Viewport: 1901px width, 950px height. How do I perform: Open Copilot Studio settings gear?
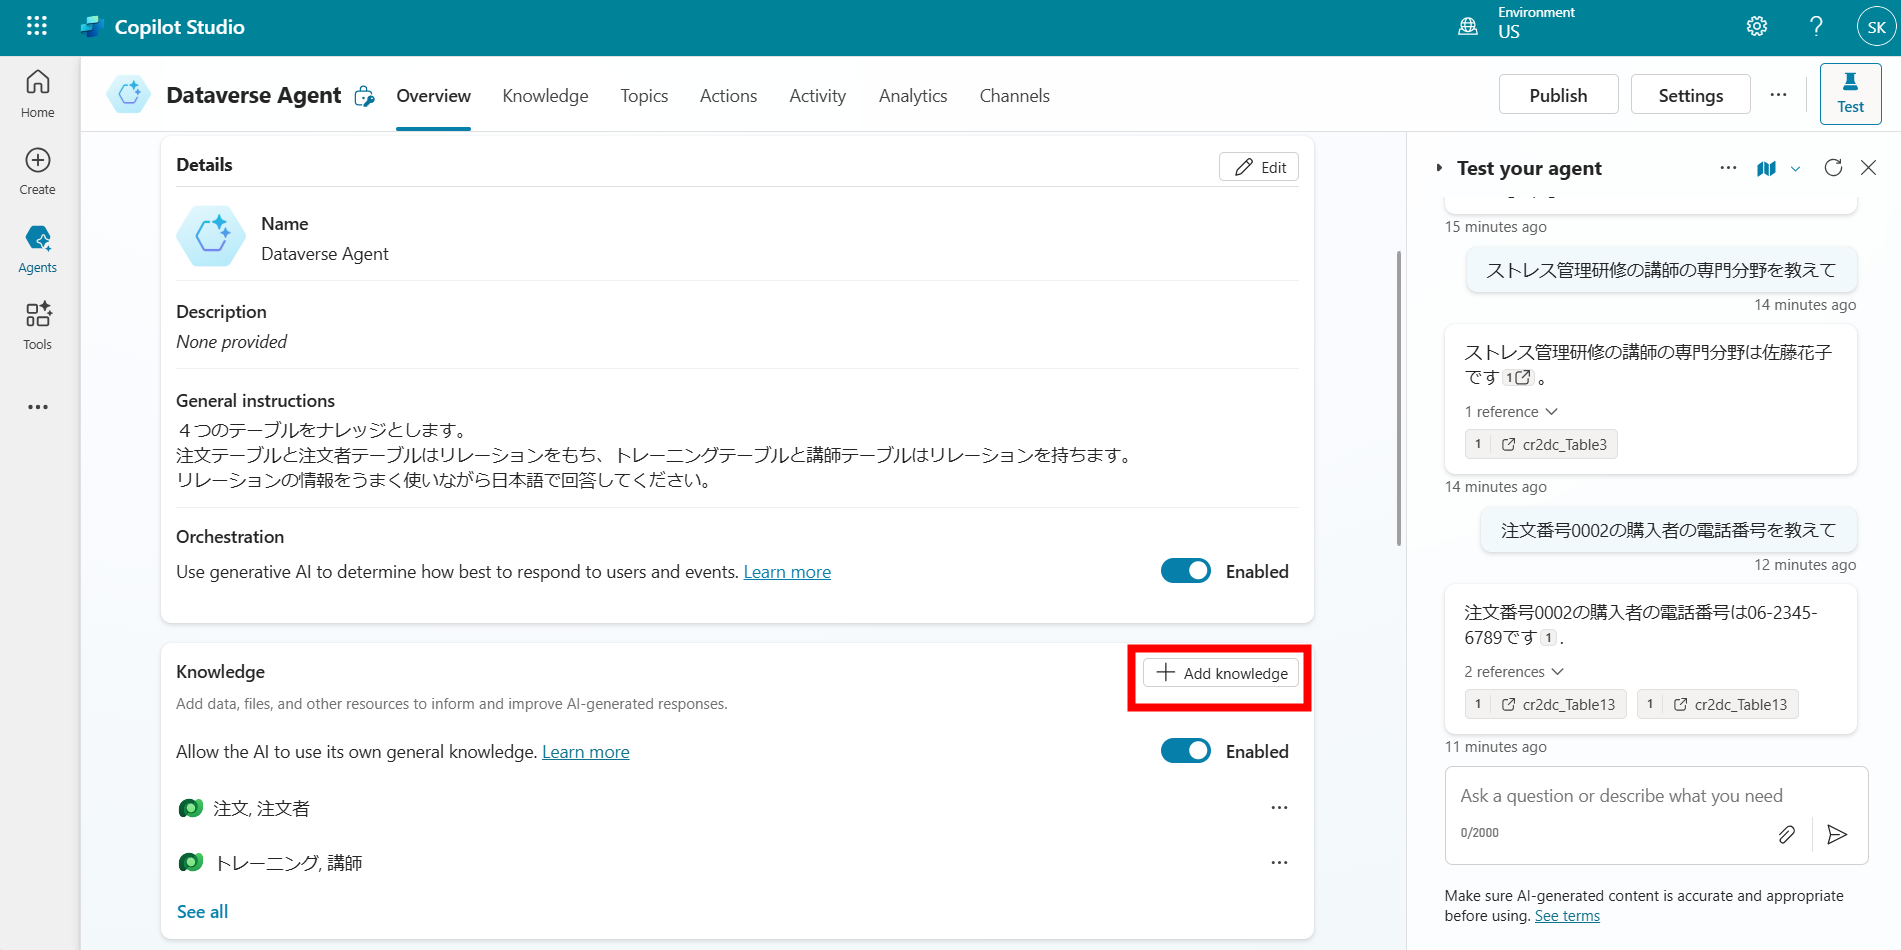click(x=1756, y=26)
